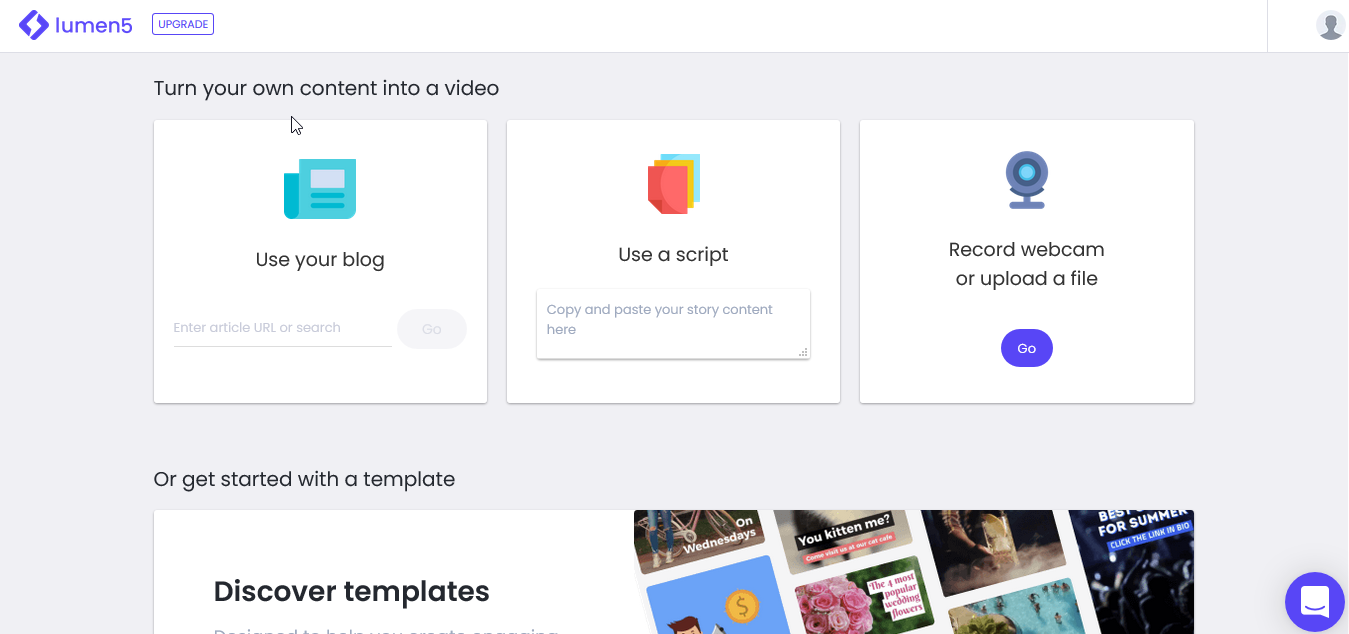Open the user profile avatar menu
This screenshot has height=634, width=1349.
coord(1330,25)
